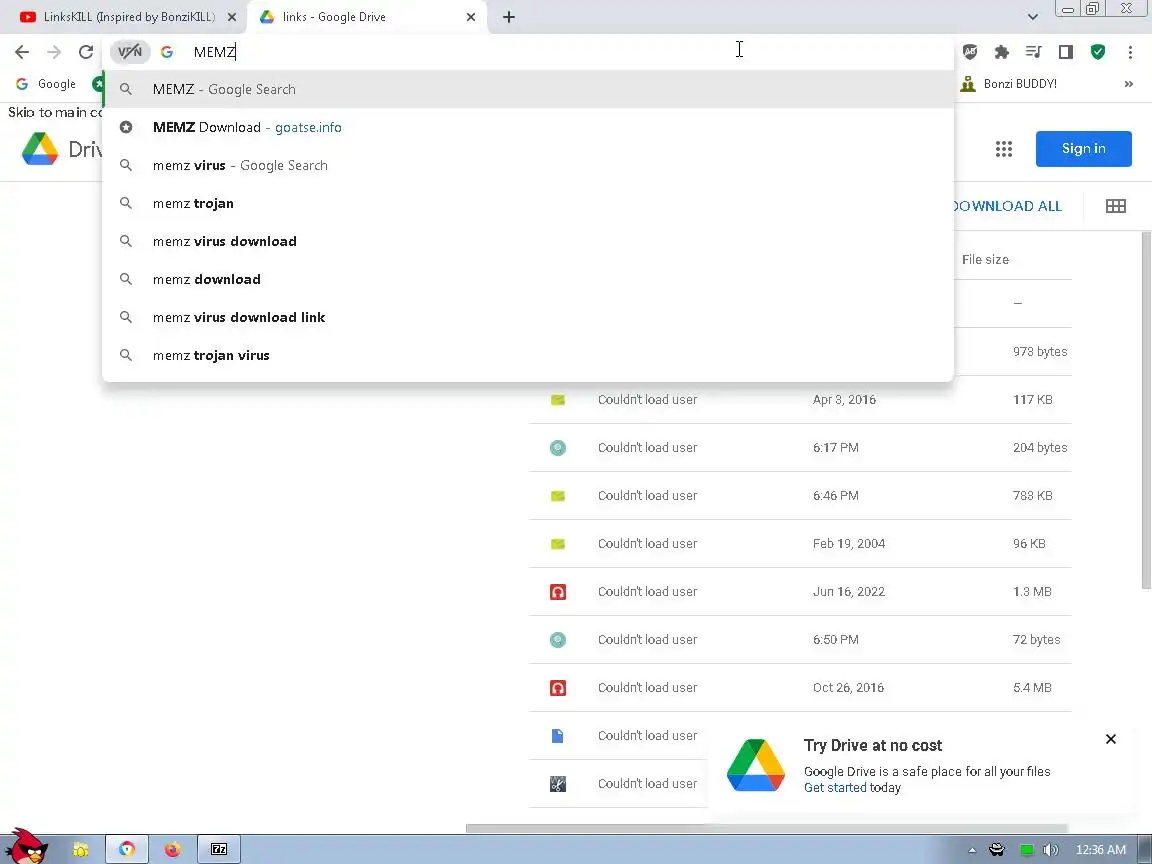Click the '783 KB' file size cell

1032,496
